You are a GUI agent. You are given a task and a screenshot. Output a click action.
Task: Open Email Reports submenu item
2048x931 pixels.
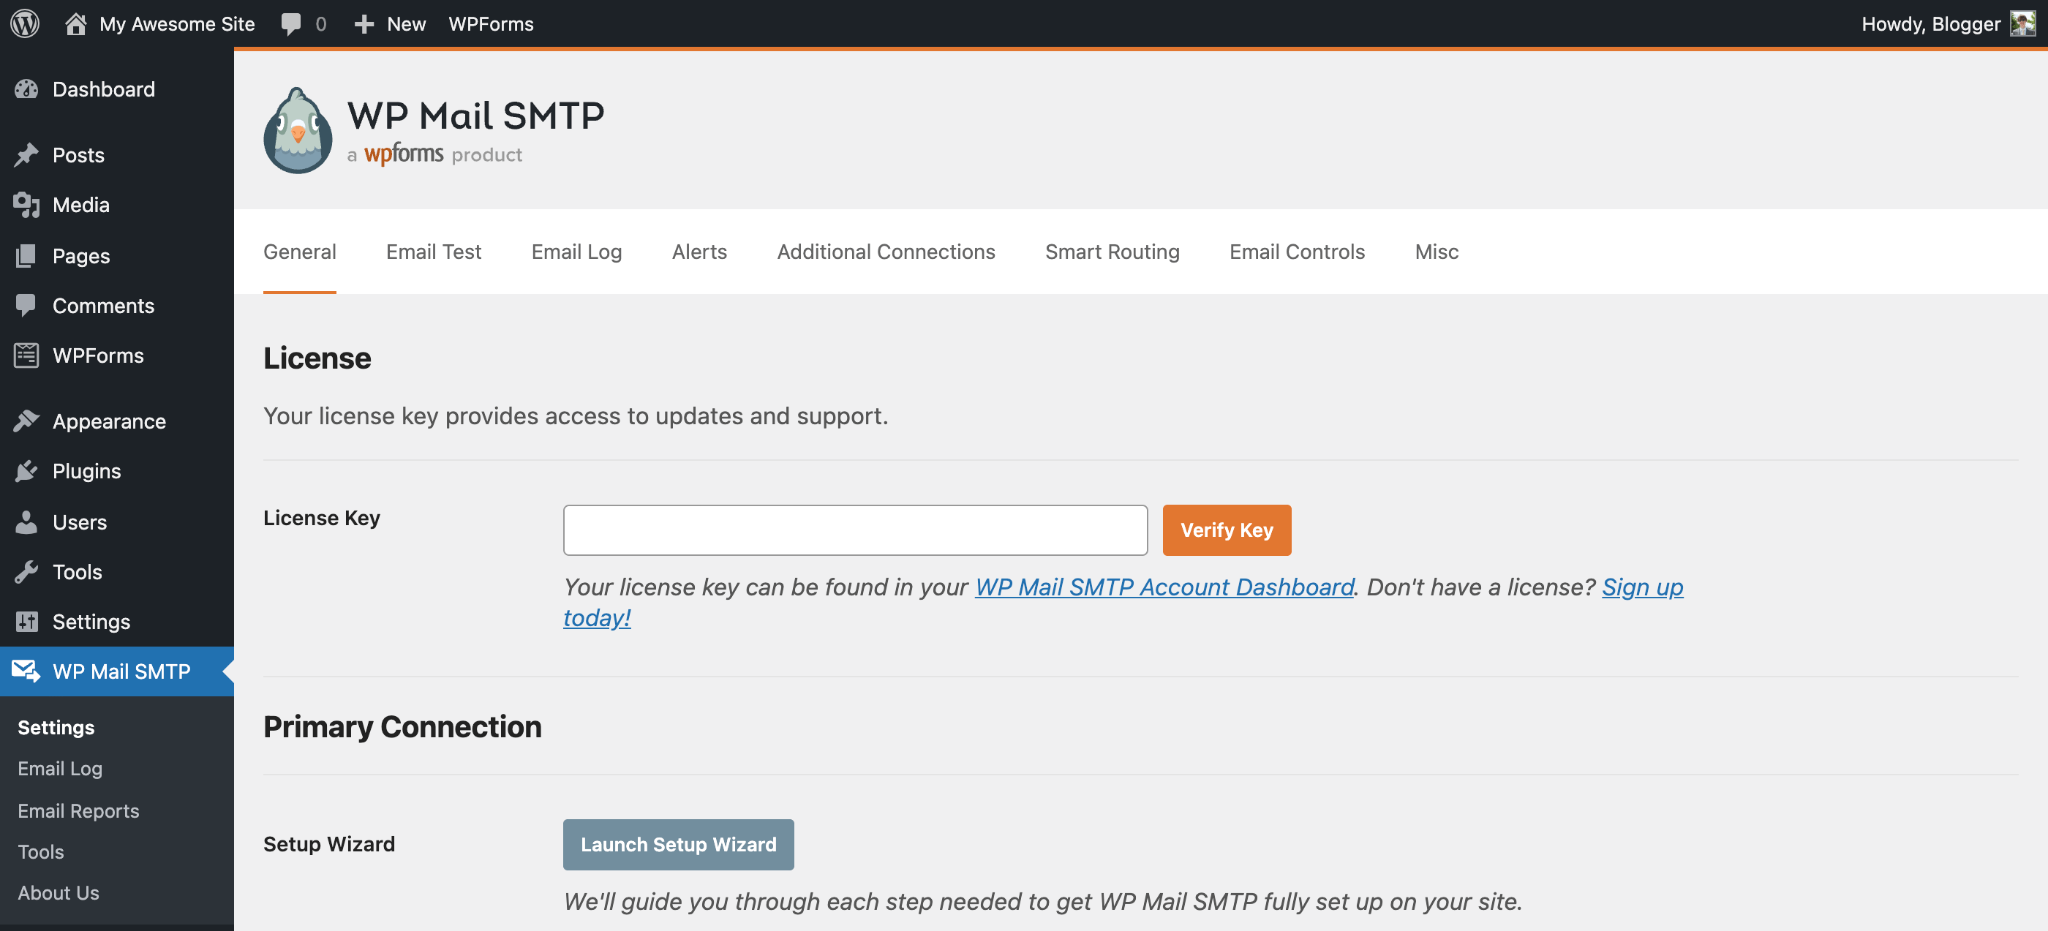78,811
